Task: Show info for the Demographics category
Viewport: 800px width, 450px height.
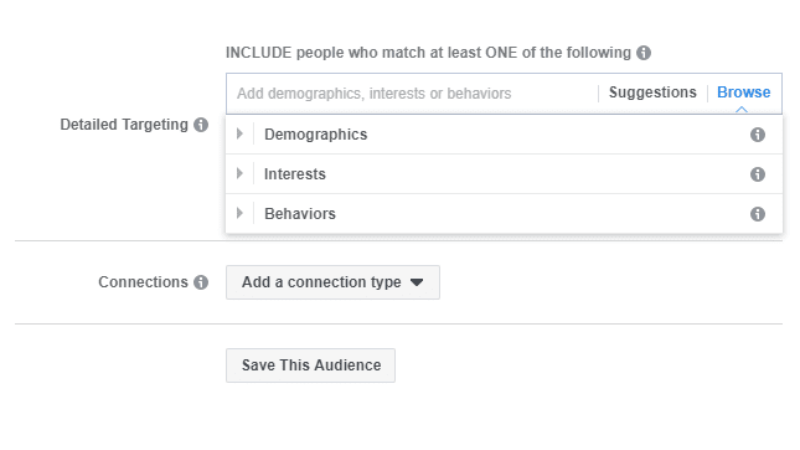Action: coord(757,135)
